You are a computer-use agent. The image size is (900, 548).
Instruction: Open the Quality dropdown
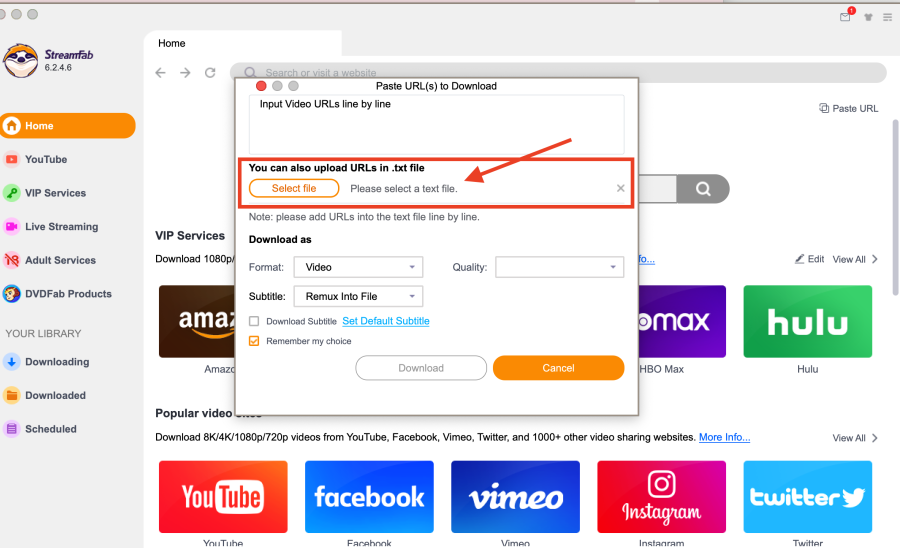click(560, 267)
